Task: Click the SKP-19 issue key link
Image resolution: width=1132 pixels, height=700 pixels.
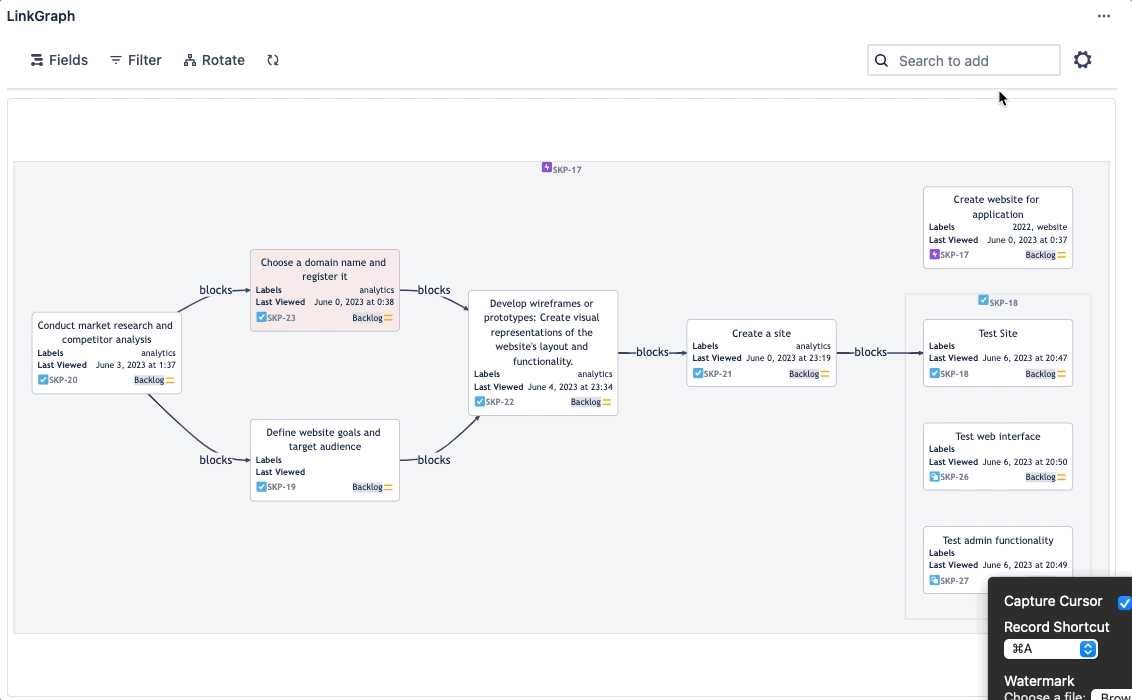Action: 281,487
